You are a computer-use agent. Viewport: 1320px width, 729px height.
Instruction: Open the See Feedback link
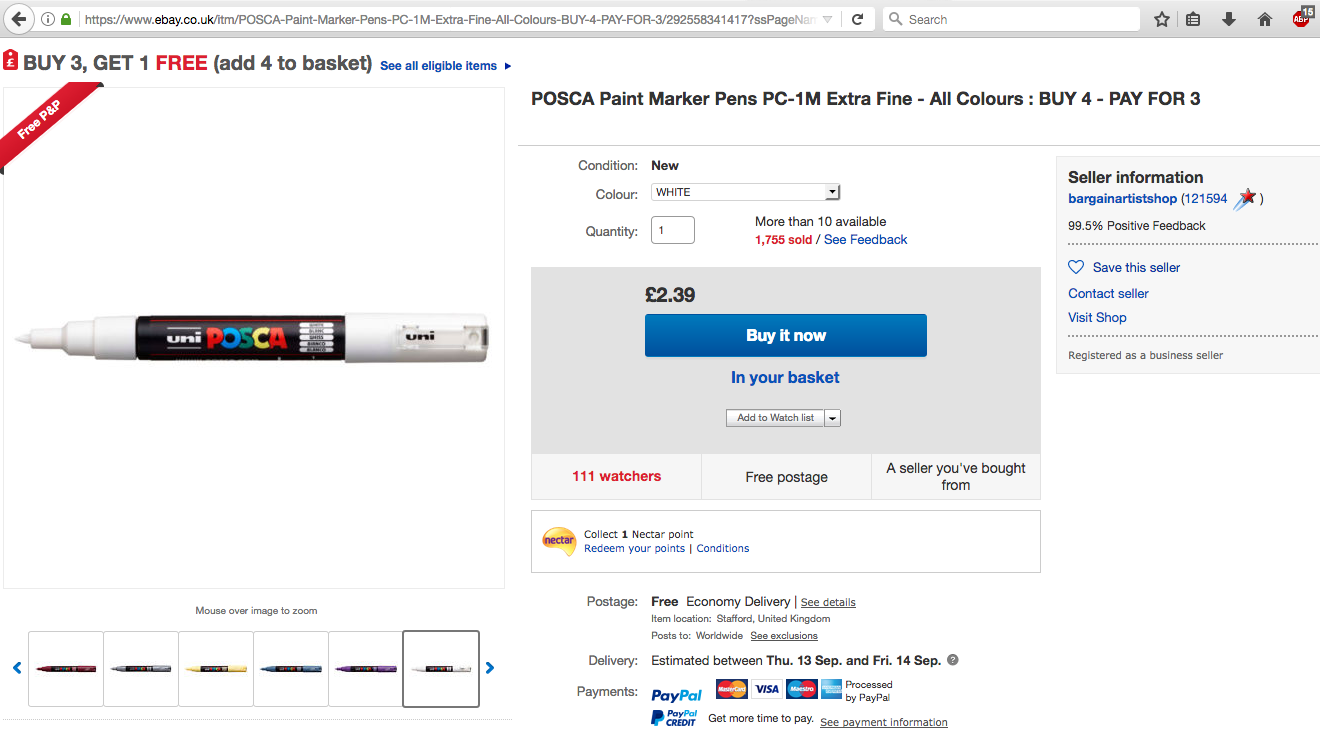pos(865,239)
